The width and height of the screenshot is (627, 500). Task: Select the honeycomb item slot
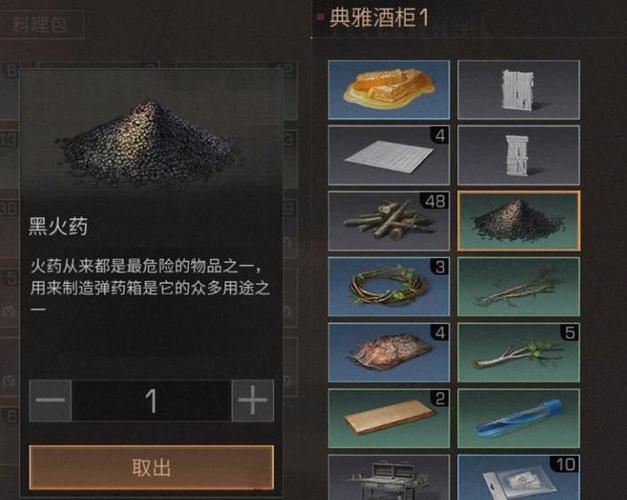(389, 90)
